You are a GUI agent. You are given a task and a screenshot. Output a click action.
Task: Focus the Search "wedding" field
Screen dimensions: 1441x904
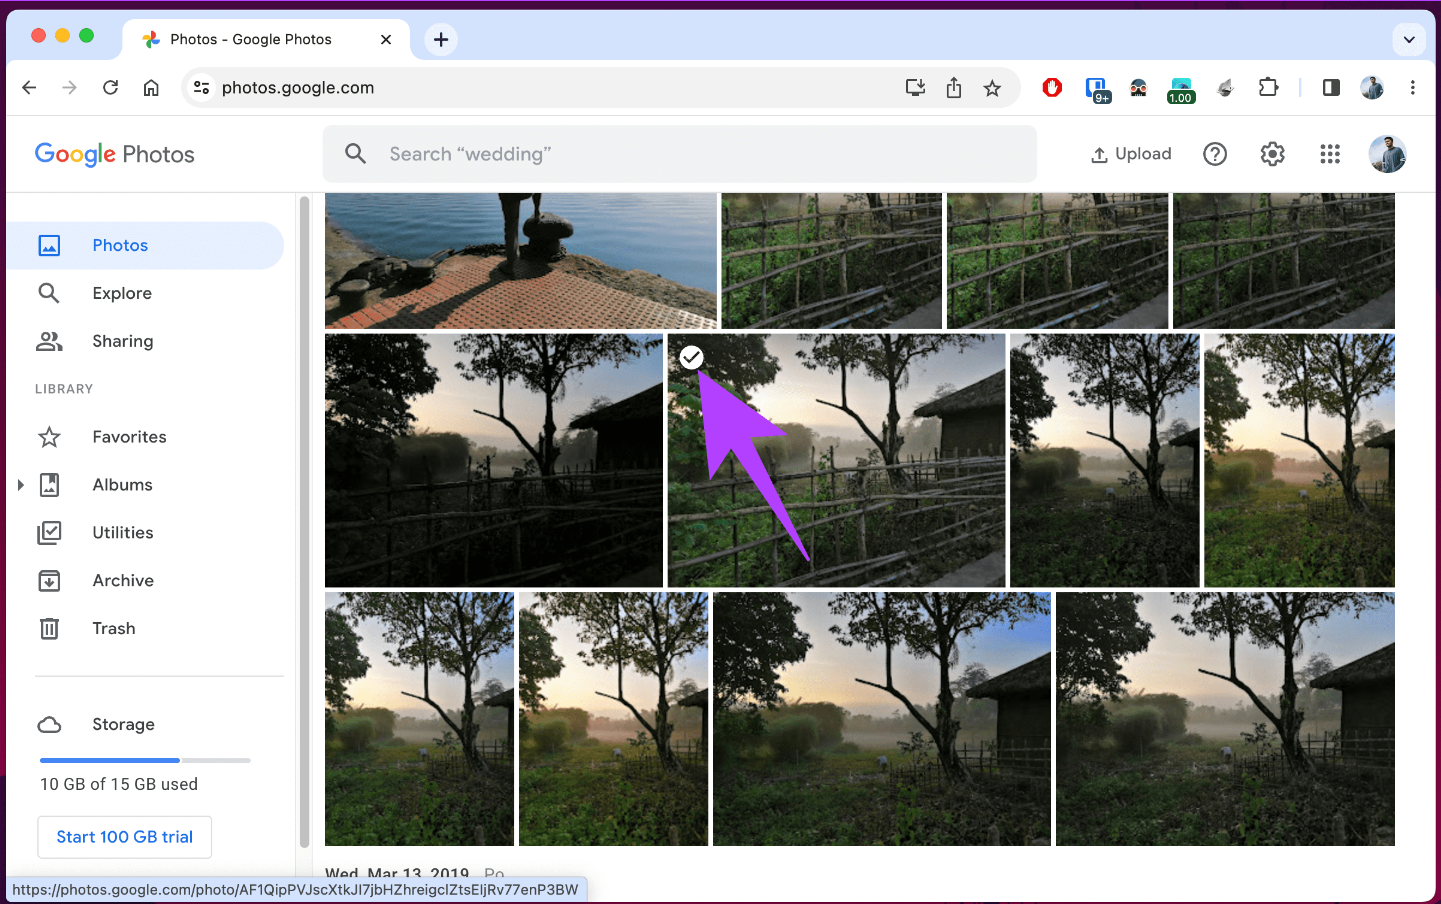680,154
